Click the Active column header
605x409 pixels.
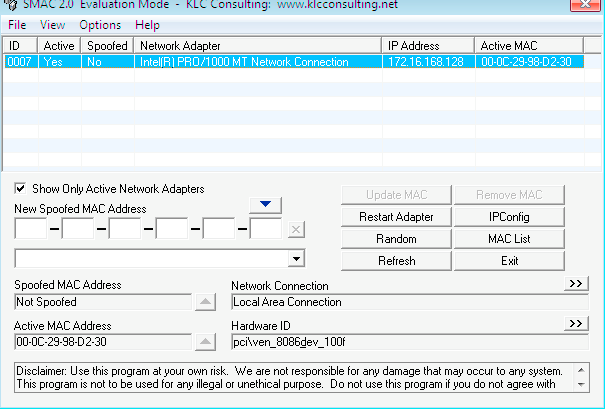click(59, 46)
